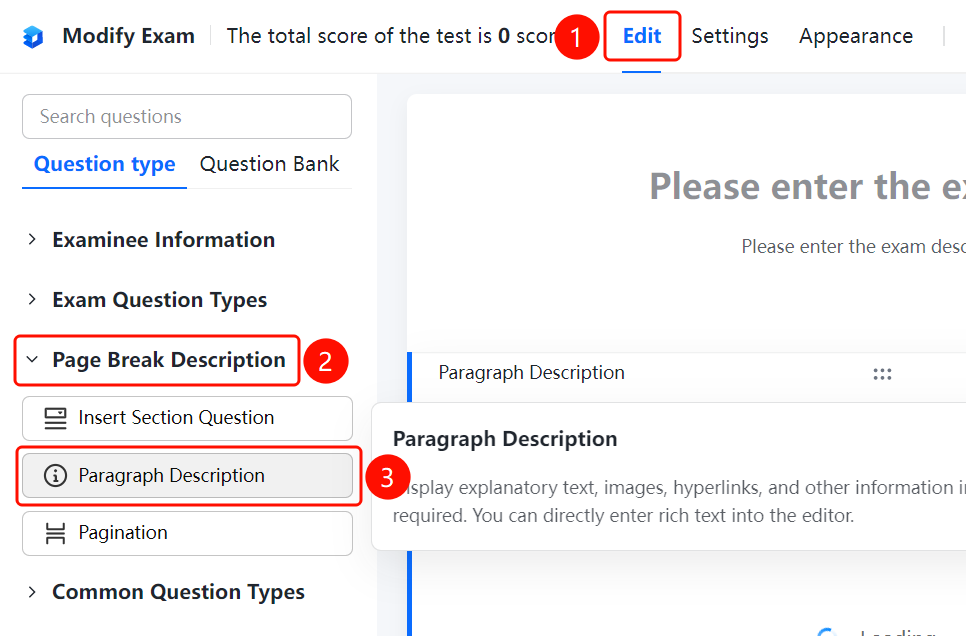Open the Edit tab
Image resolution: width=966 pixels, height=636 pixels.
click(642, 36)
